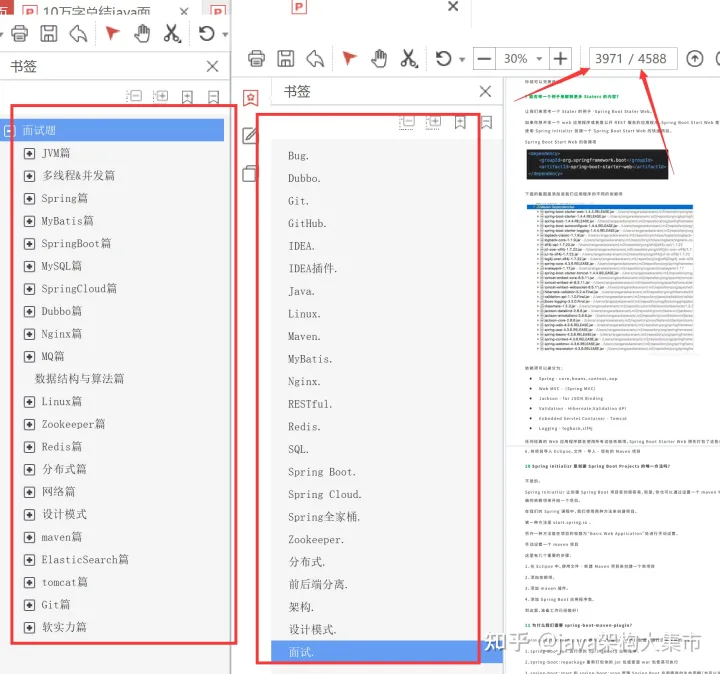This screenshot has height=674, width=720.
Task: Select the Maven. bookmark in the right panel
Action: 304,337
